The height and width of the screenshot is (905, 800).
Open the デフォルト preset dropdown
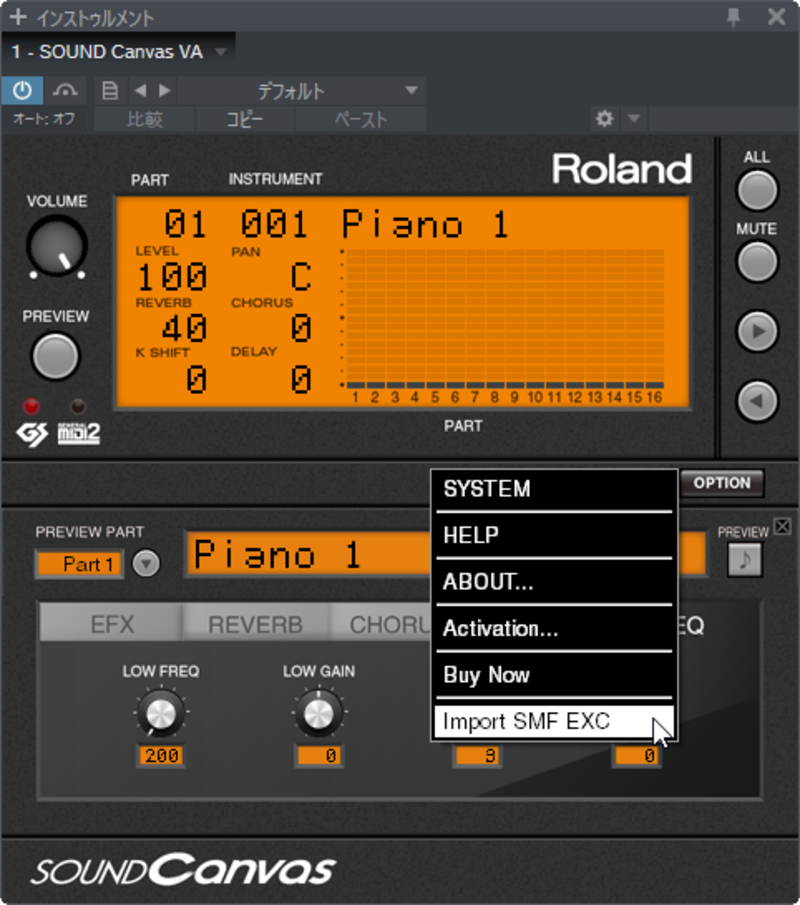pos(302,91)
